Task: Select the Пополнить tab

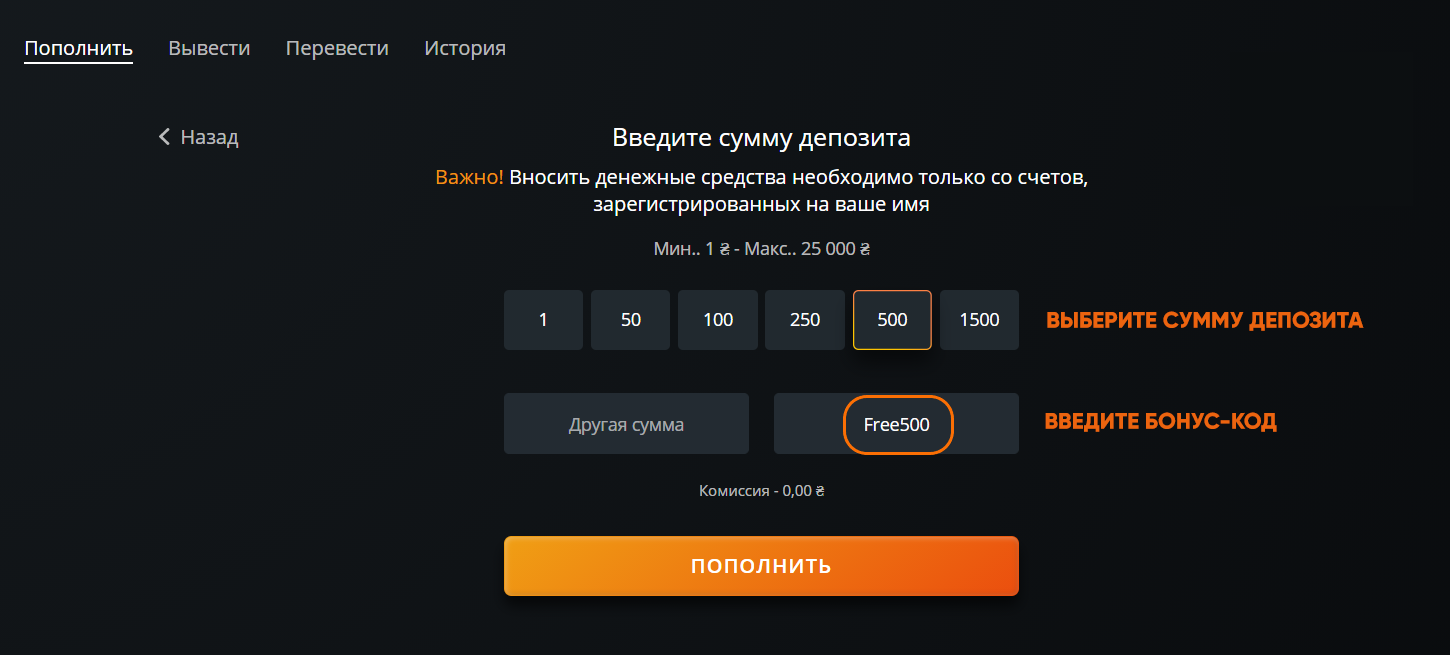Action: (x=79, y=48)
